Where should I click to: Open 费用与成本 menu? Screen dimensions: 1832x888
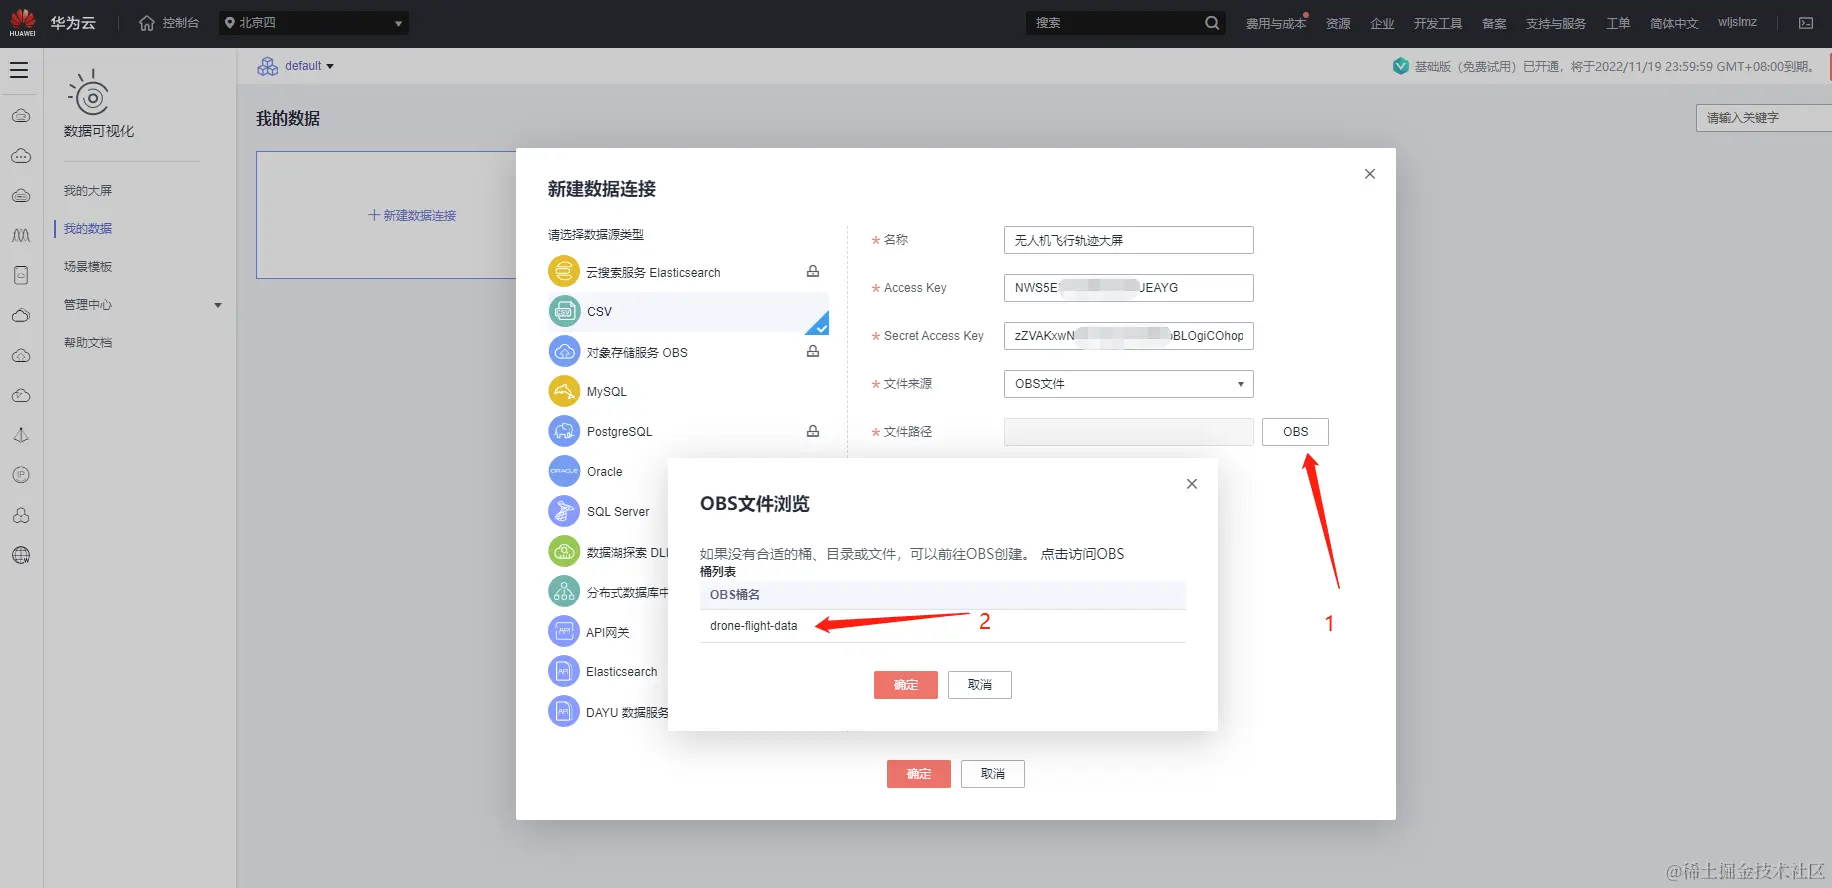click(1276, 23)
